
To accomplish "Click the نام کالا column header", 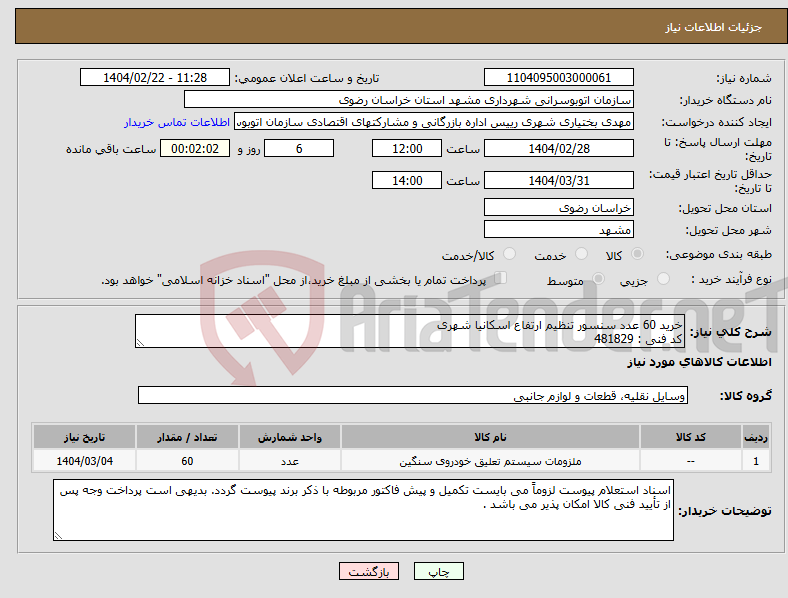I will [x=490, y=437].
